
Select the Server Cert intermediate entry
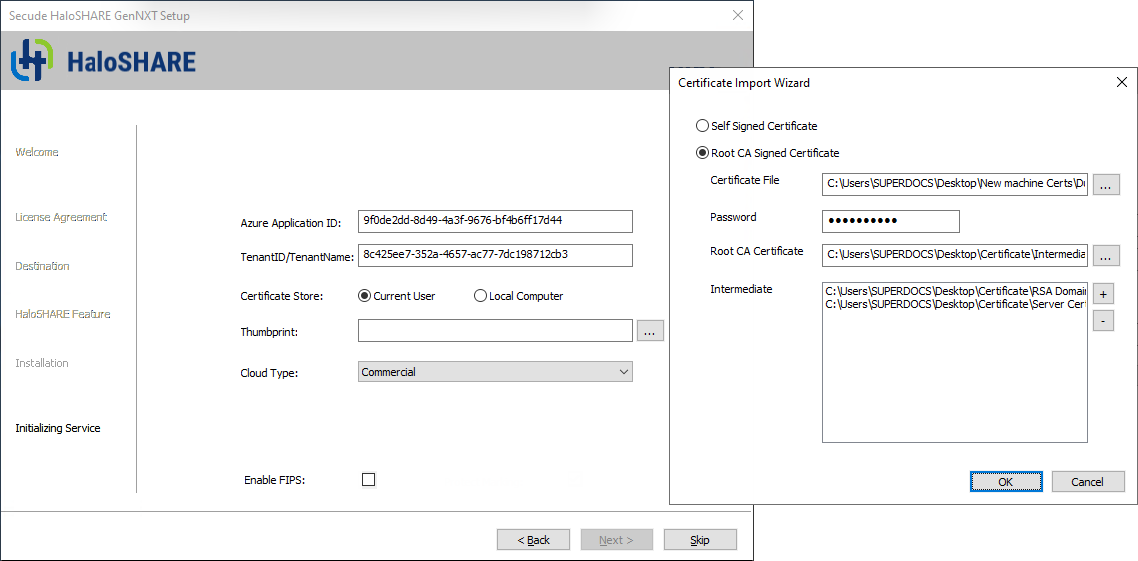click(x=955, y=304)
